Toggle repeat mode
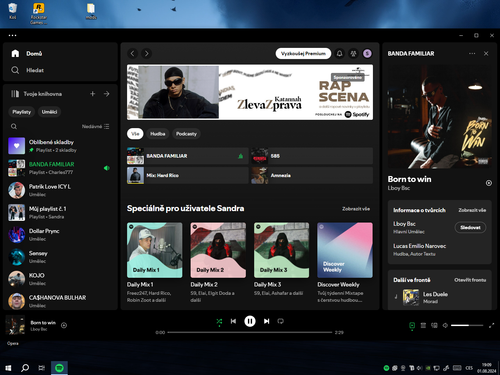Image resolution: width=500 pixels, height=375 pixels. [281, 321]
